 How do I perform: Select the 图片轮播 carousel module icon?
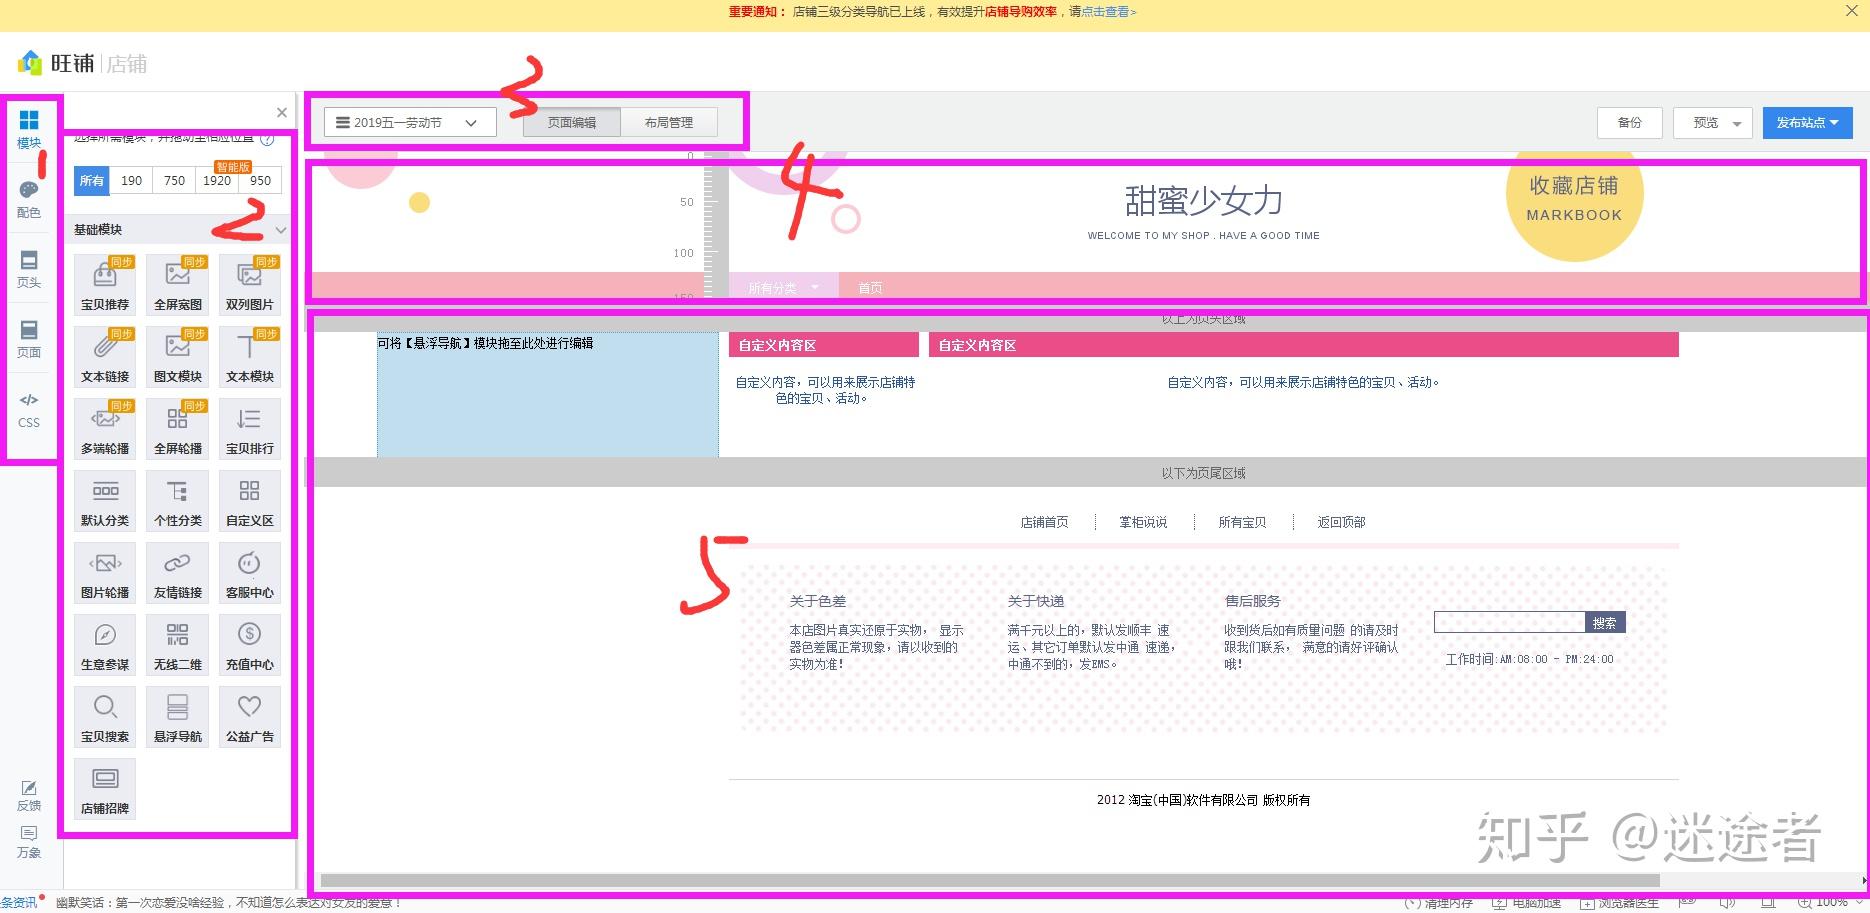click(x=104, y=572)
